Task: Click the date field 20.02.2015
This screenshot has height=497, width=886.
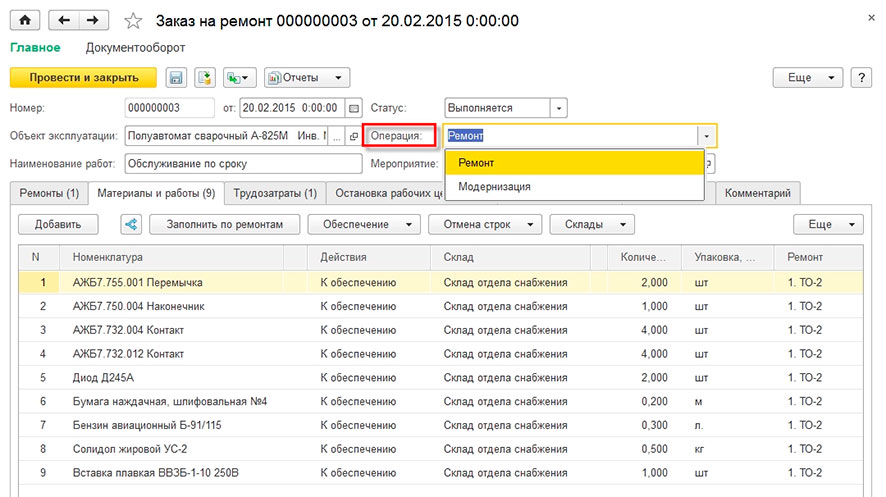Action: [293, 108]
